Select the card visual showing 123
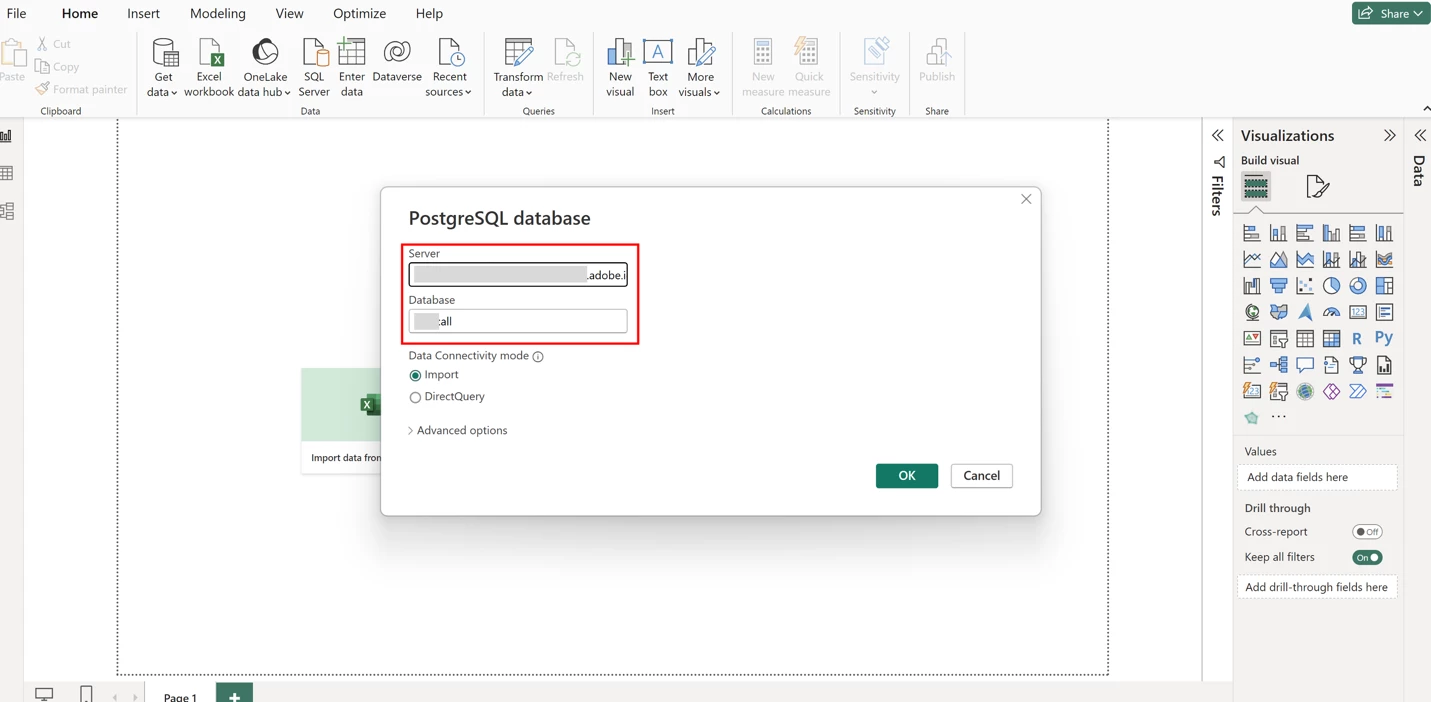1431x702 pixels. click(1358, 312)
